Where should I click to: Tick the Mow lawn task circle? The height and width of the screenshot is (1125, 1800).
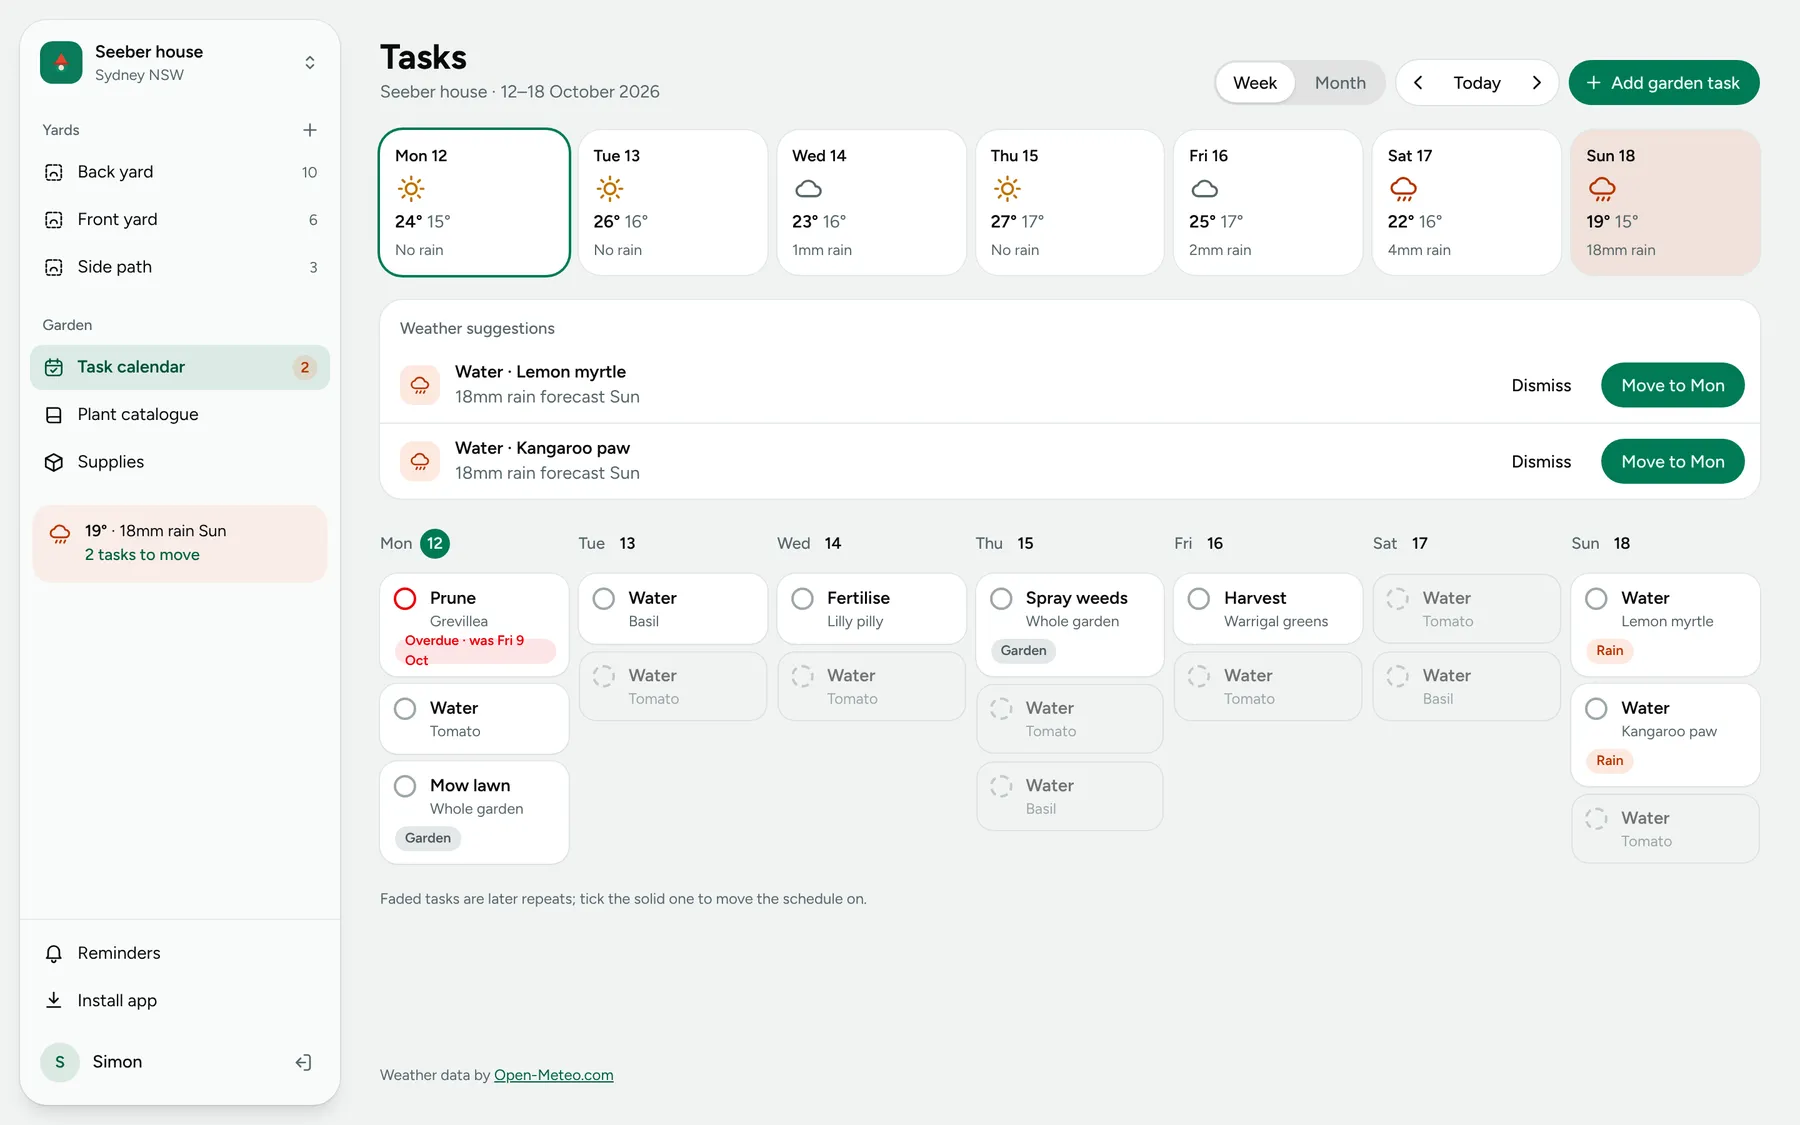(405, 786)
